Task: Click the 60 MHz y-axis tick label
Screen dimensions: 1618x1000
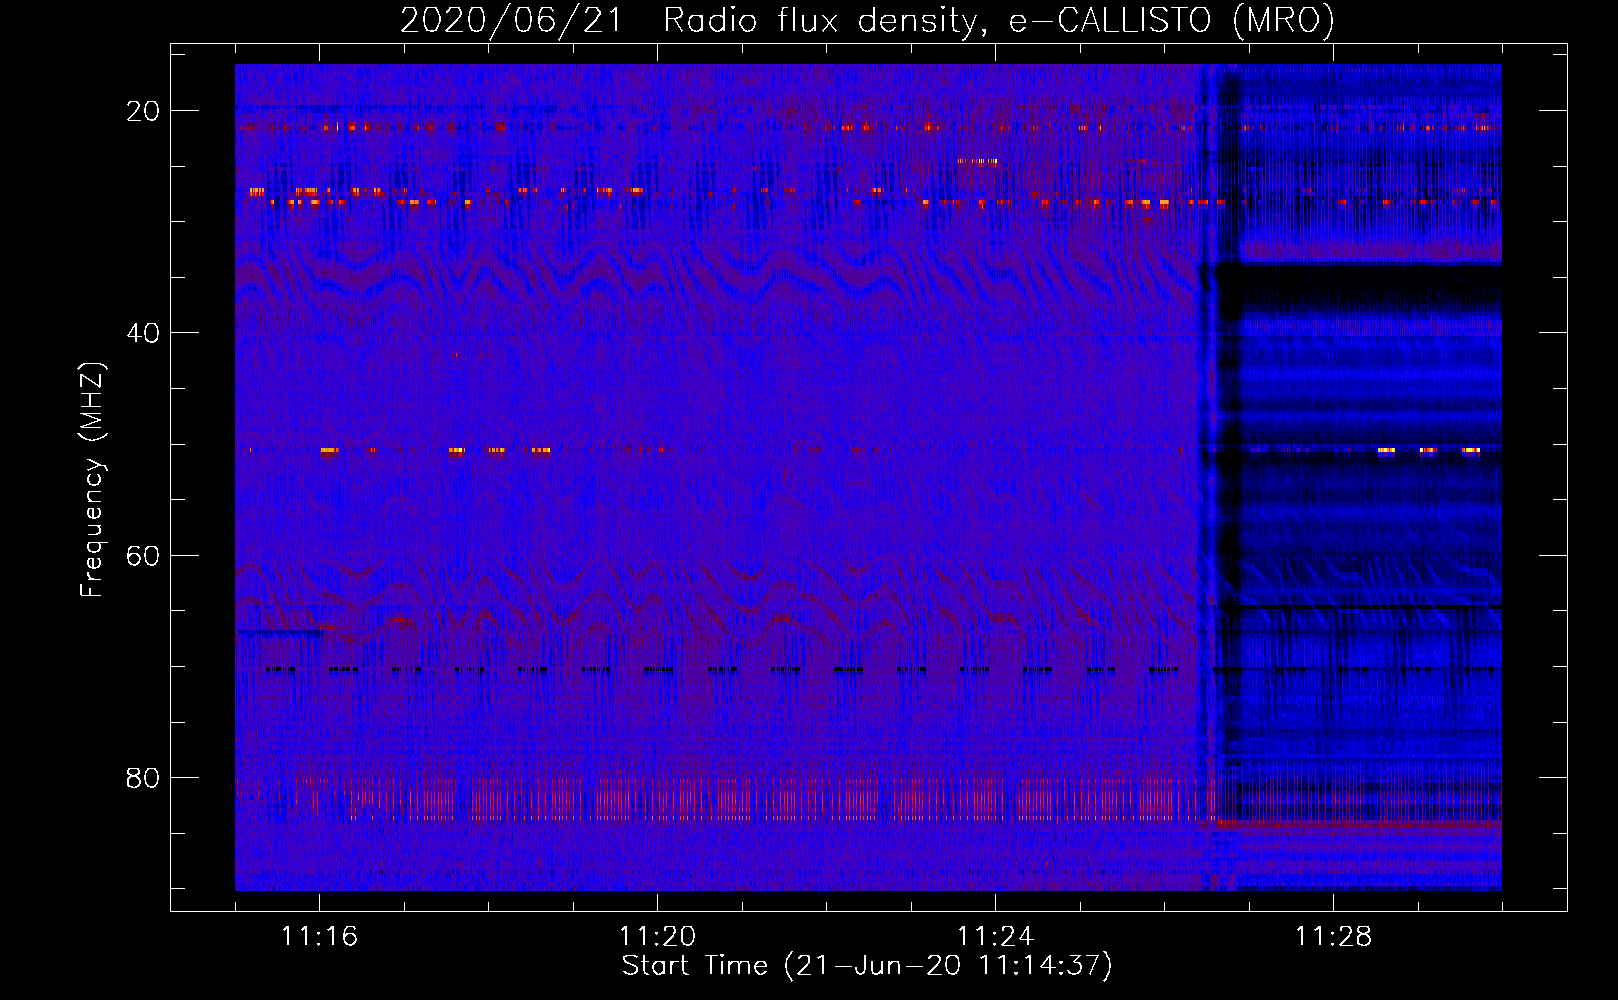Action: [x=143, y=555]
